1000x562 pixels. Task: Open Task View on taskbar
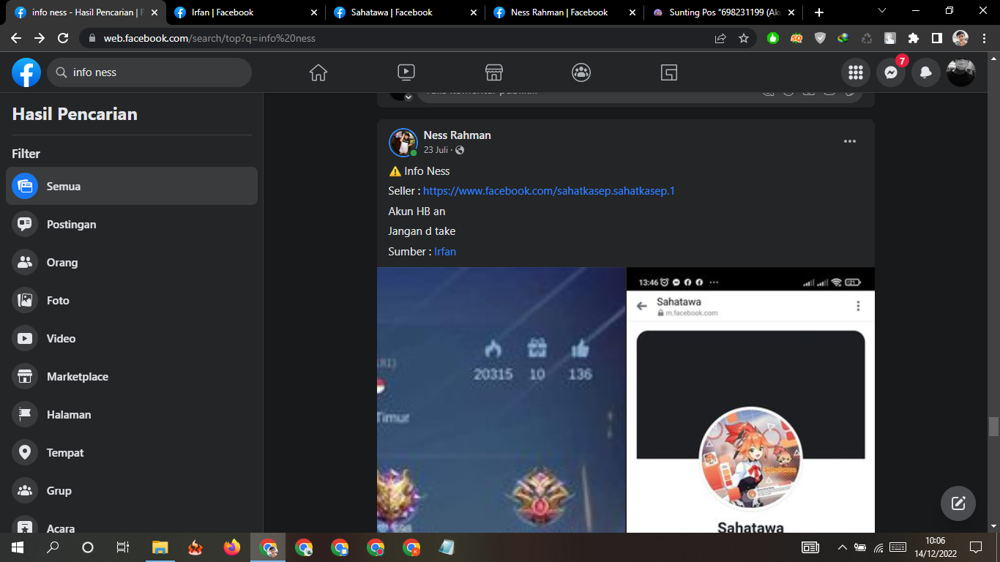pos(122,547)
